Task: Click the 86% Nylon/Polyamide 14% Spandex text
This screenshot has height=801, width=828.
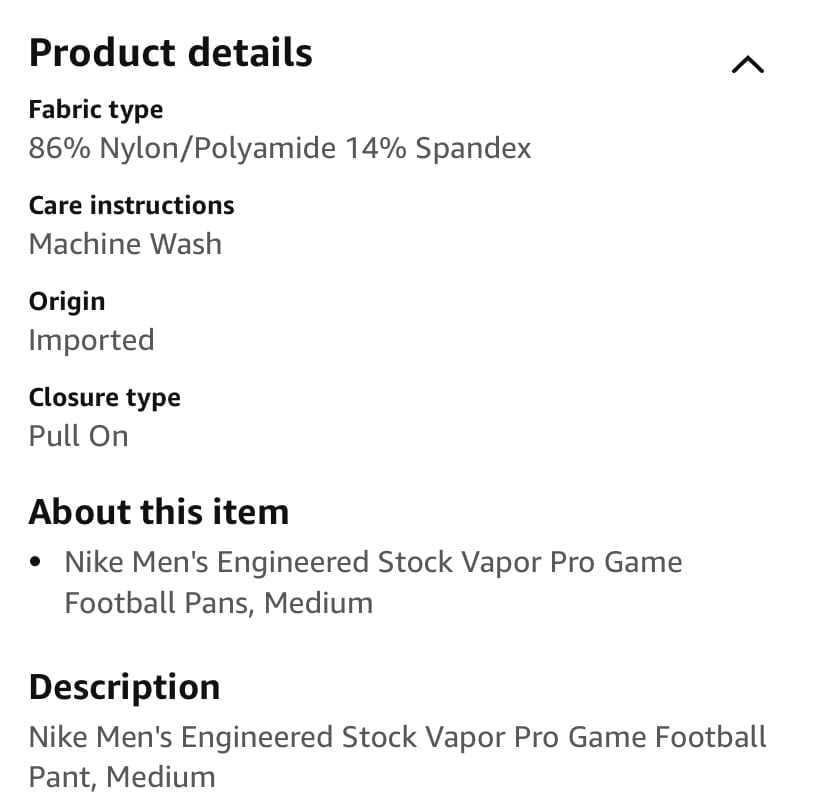Action: 280,148
